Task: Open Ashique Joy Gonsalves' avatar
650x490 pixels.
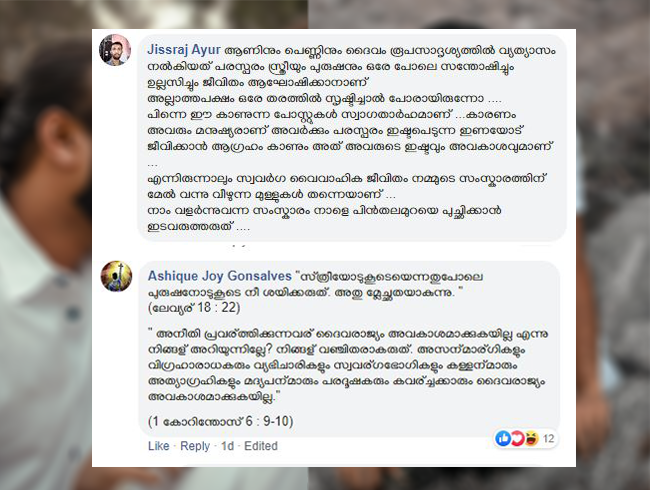Action: click(x=116, y=276)
